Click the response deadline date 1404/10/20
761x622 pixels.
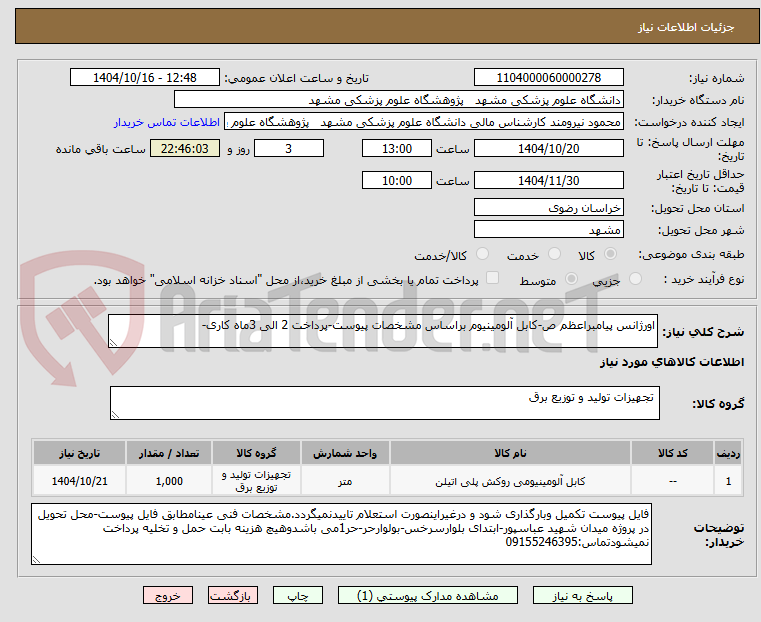pos(548,148)
